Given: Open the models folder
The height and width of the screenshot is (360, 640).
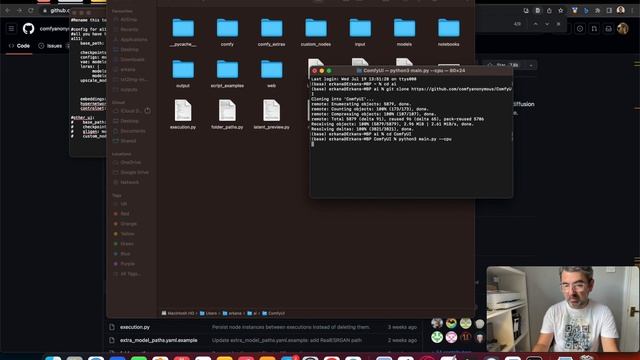Looking at the screenshot, I should (404, 28).
